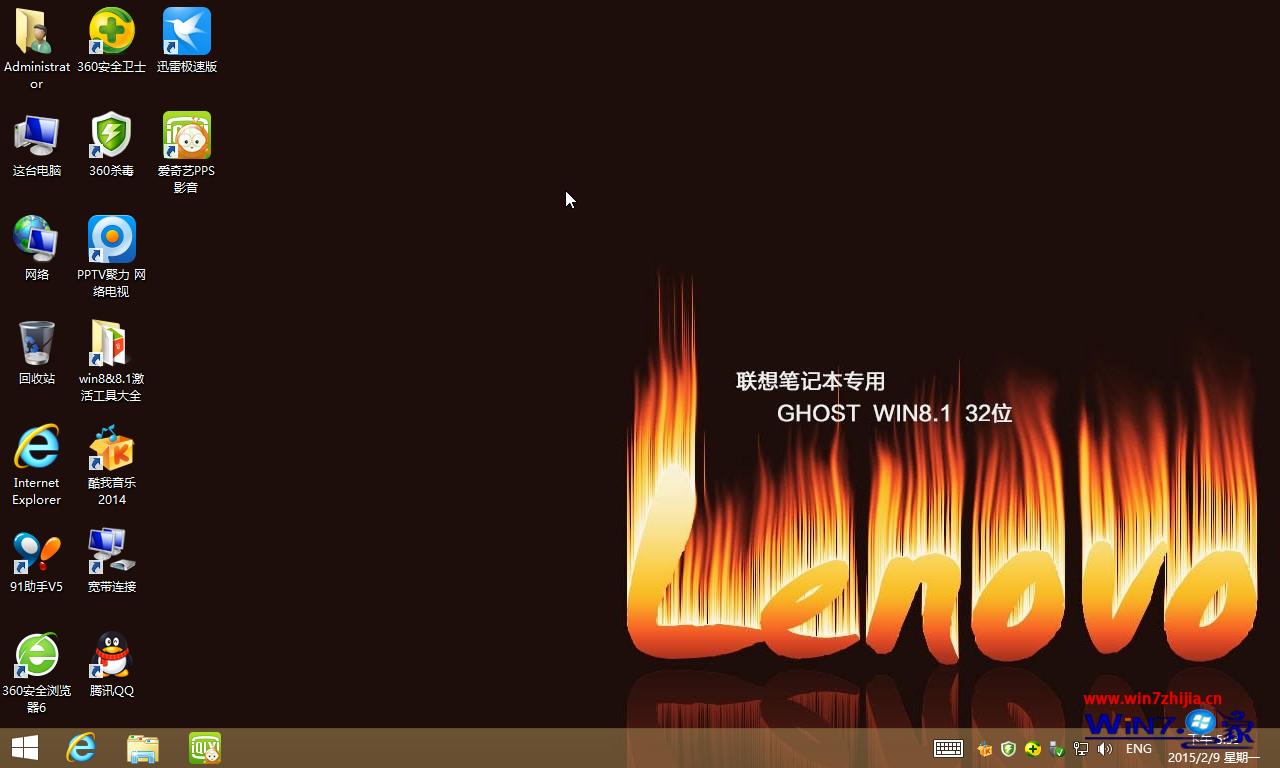Open 360杀毒 antivirus
The image size is (1280, 768).
pos(111,135)
